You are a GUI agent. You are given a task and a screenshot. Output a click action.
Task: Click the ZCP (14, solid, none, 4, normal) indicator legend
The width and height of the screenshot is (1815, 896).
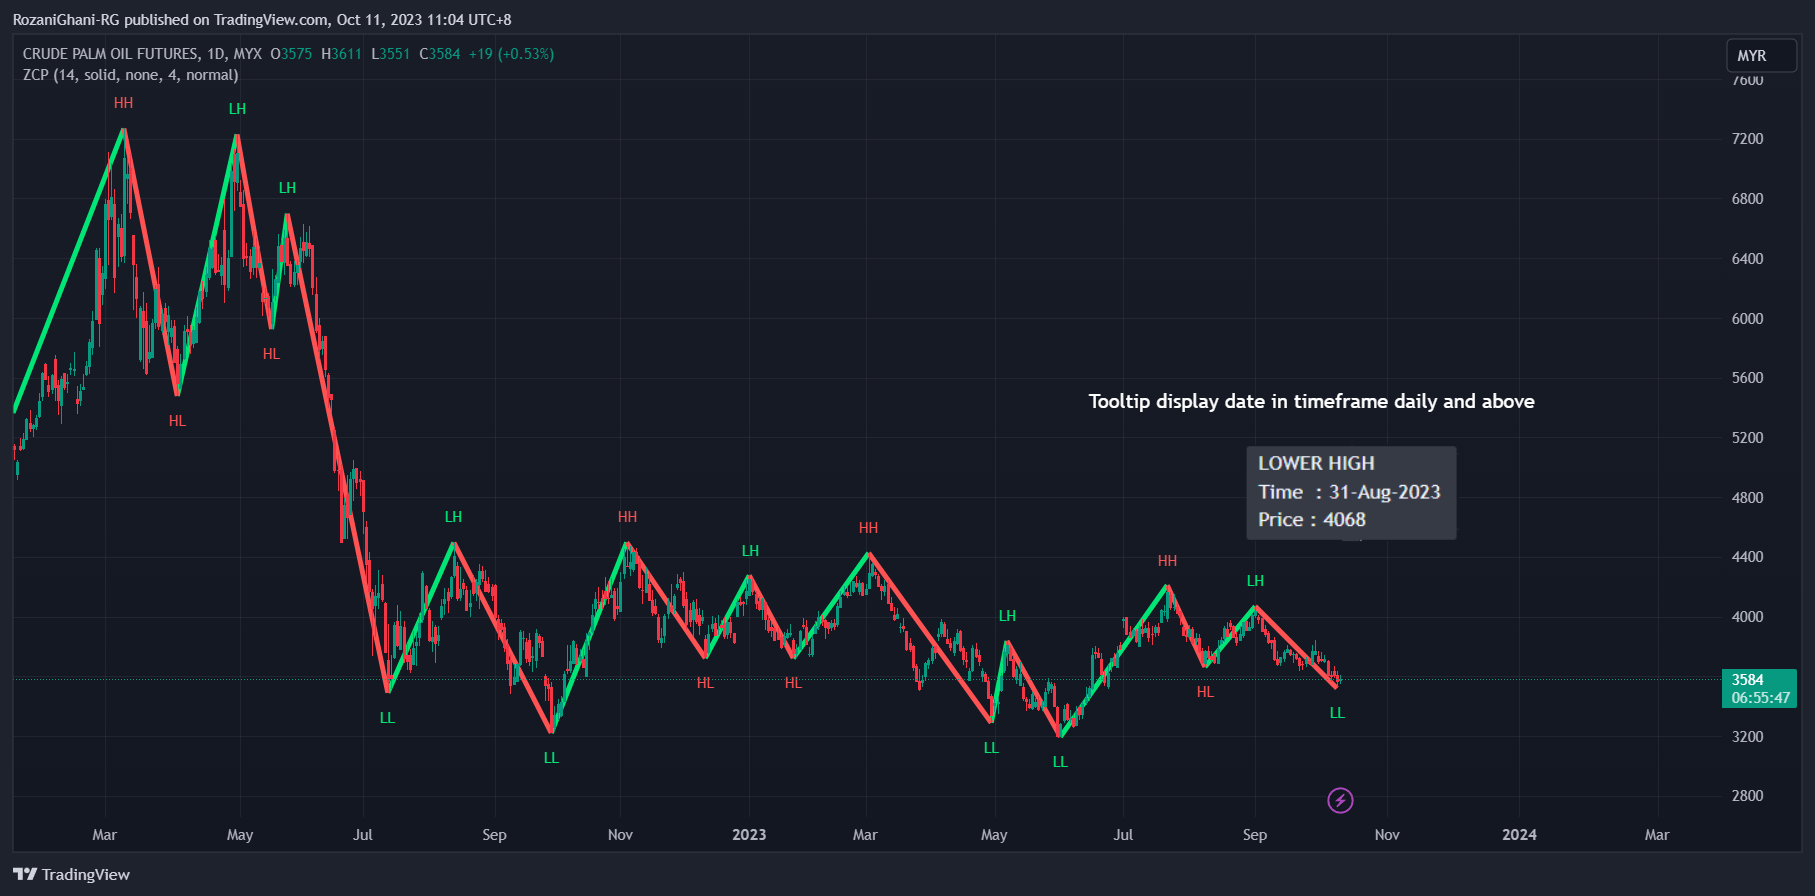point(130,75)
